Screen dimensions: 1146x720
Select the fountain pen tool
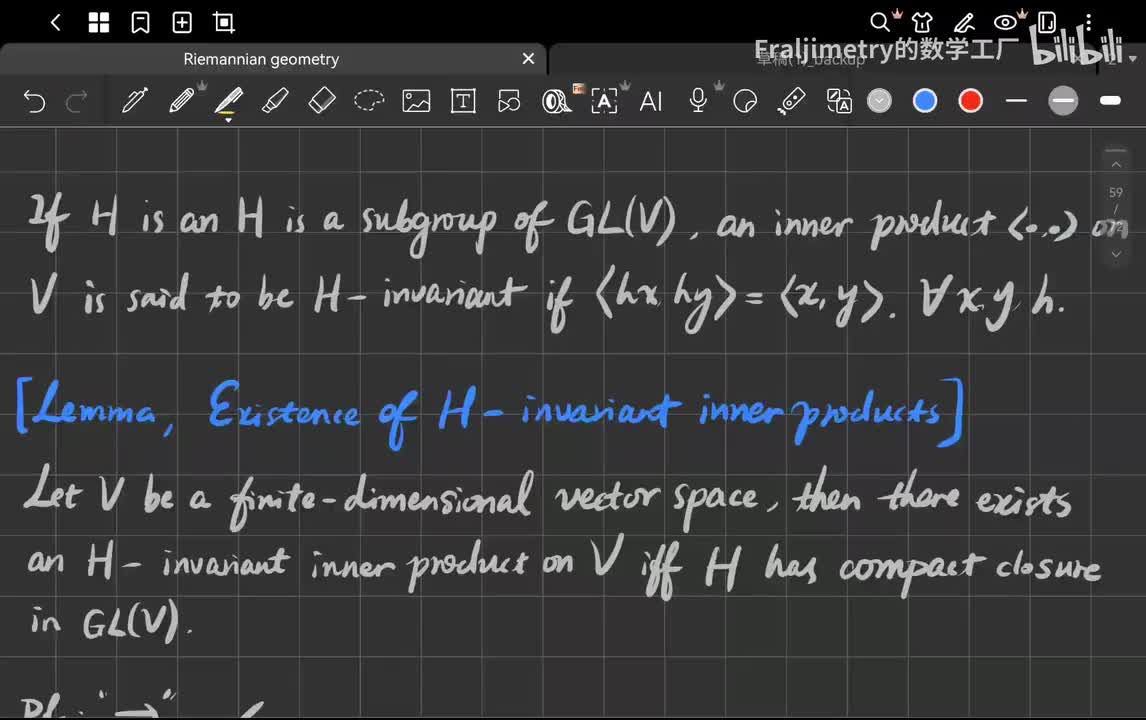(x=134, y=101)
